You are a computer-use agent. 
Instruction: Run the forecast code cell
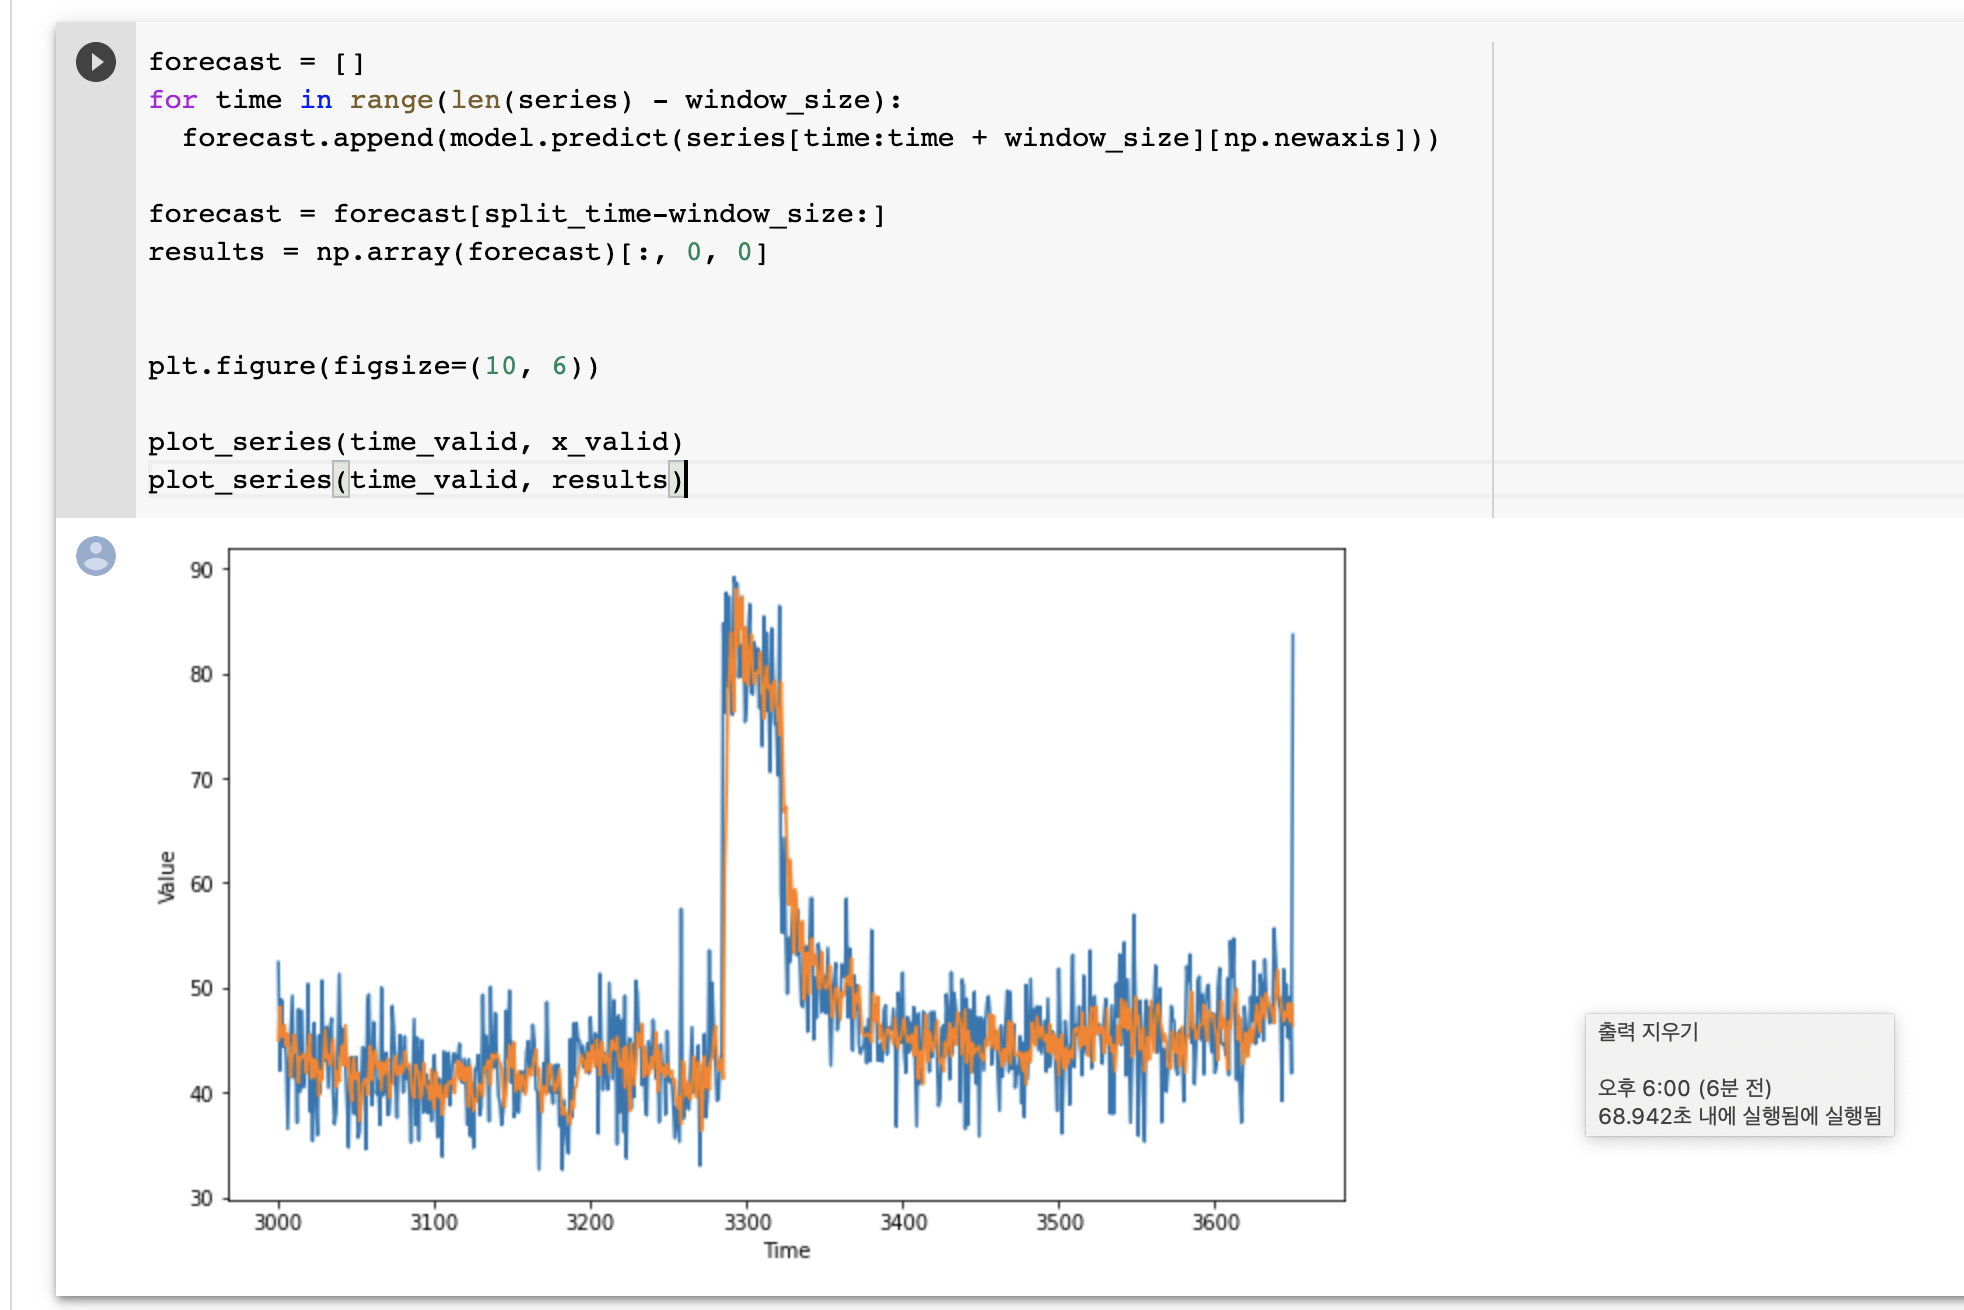(x=96, y=62)
